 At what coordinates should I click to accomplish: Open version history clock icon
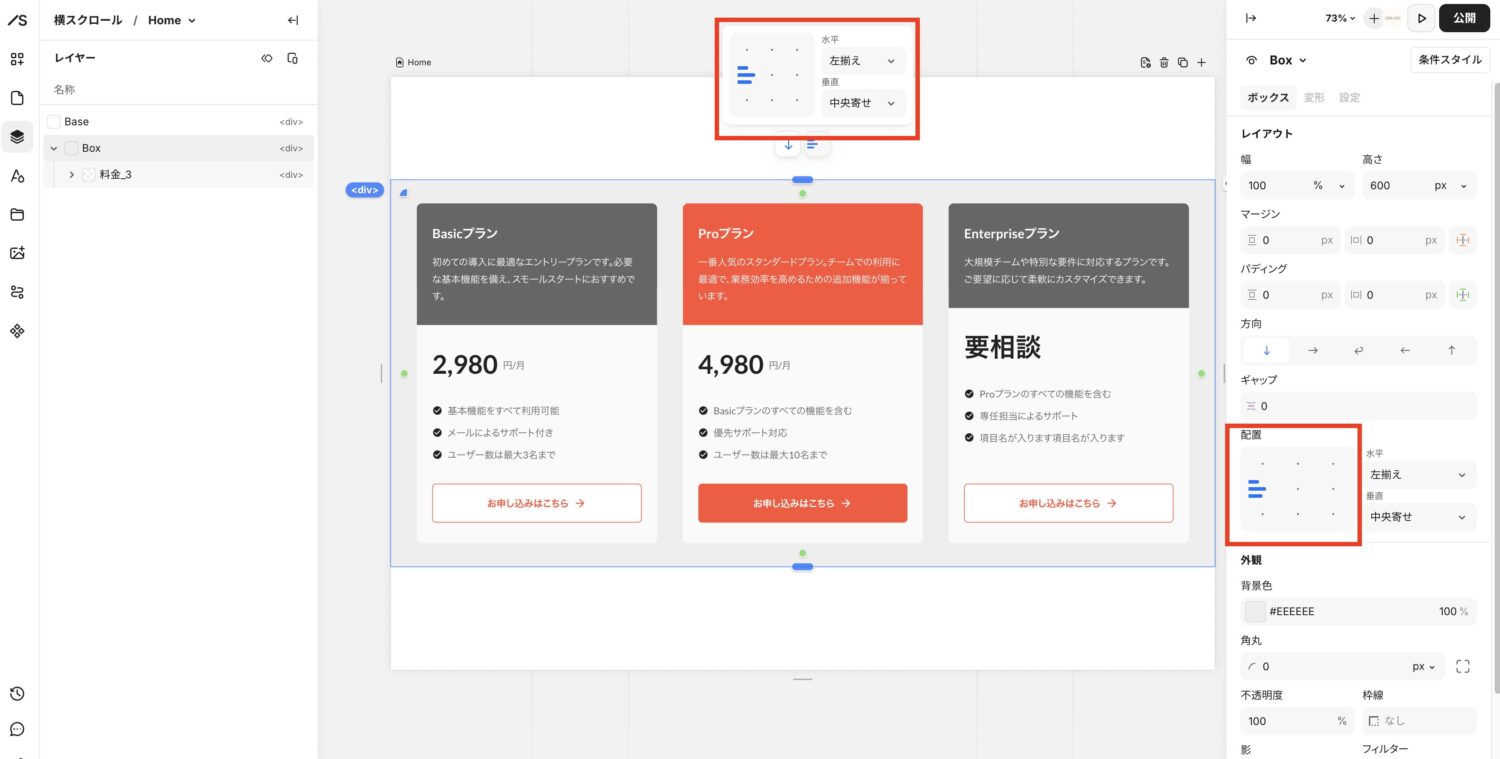pos(17,694)
